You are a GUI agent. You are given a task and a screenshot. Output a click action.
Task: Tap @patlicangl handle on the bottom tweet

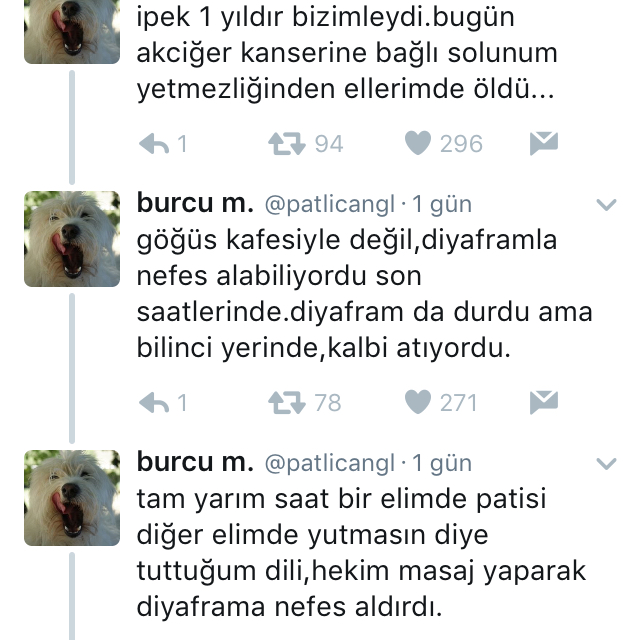tap(330, 464)
